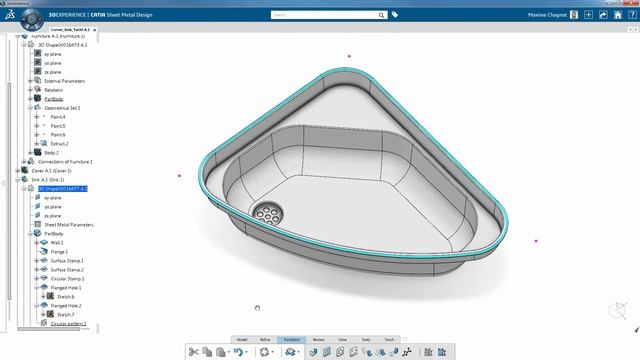Click the share arrow icon

pyautogui.click(x=603, y=15)
